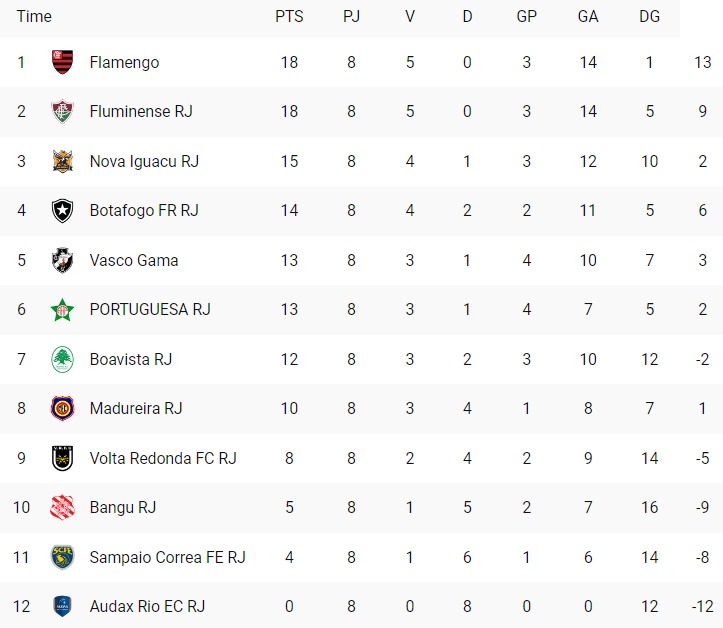The width and height of the screenshot is (723, 628).
Task: Click the Botafogo star shield crest
Action: [x=62, y=211]
